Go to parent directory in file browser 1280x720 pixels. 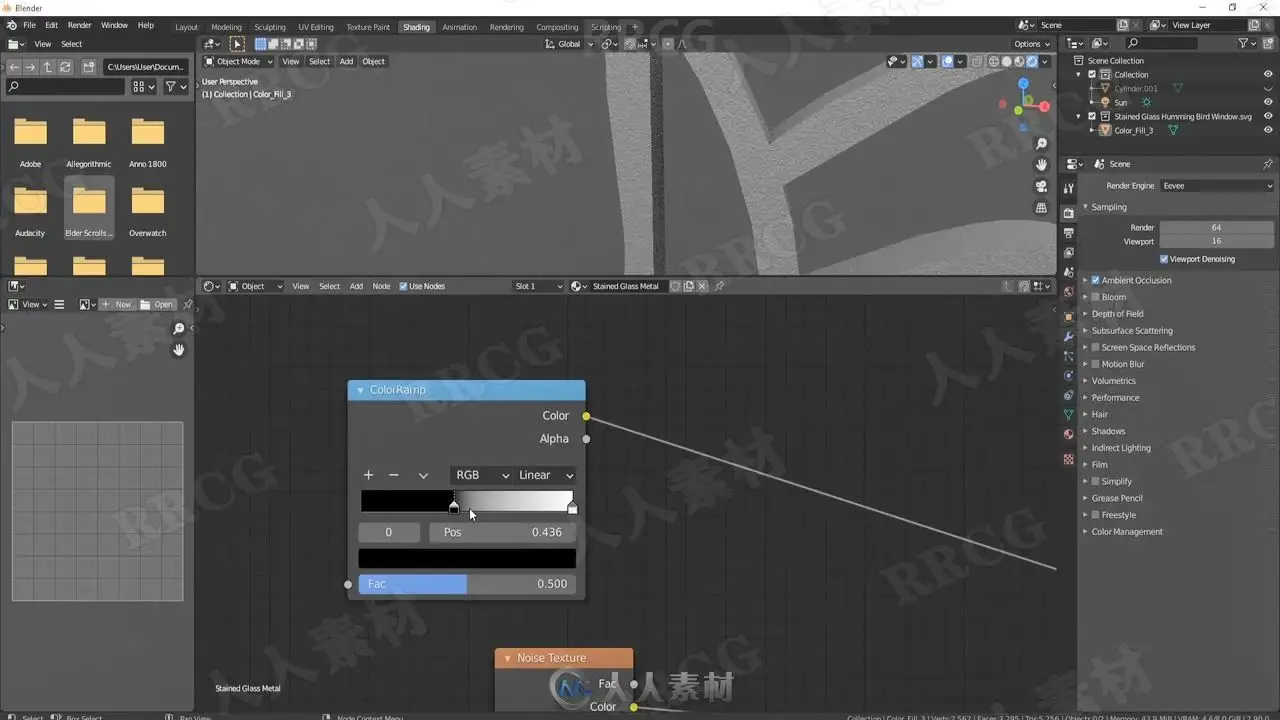(48, 67)
